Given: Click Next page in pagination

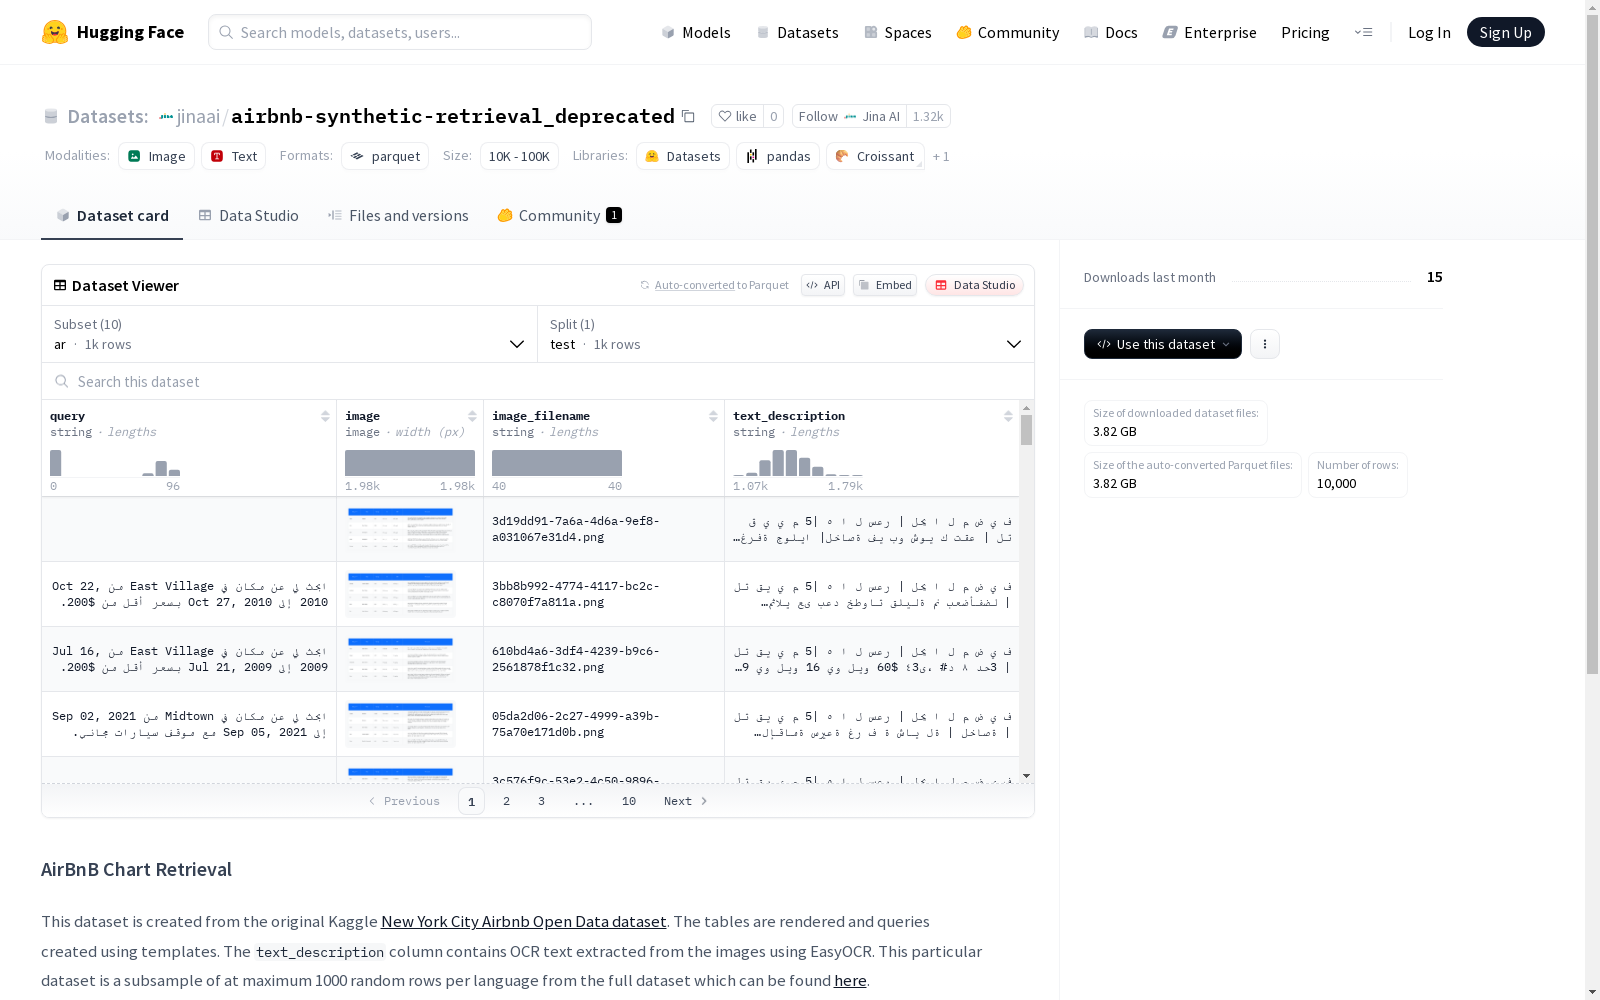Looking at the screenshot, I should (686, 801).
